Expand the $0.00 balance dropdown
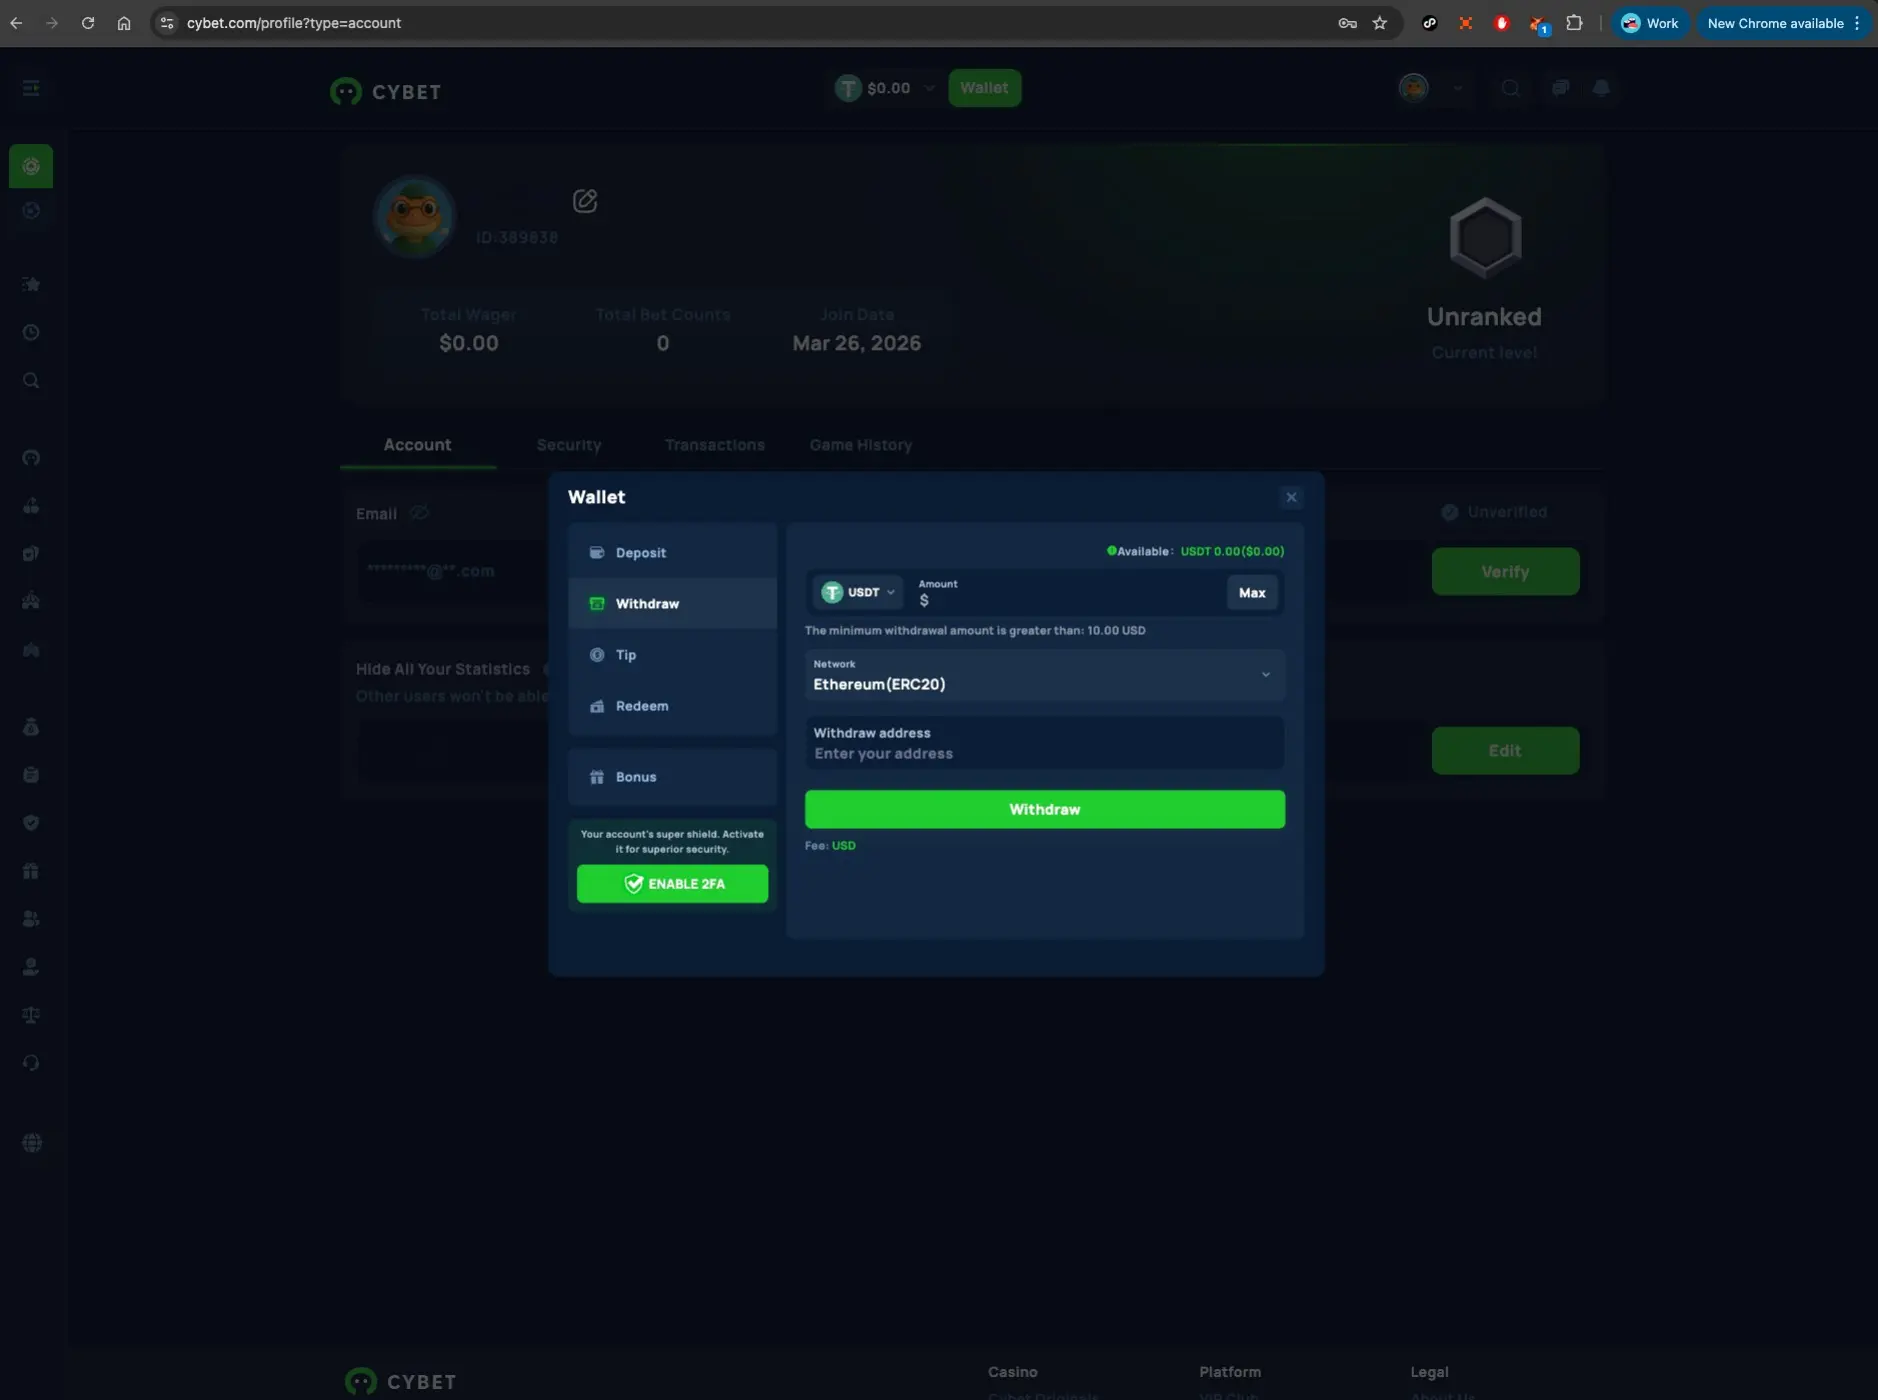Image resolution: width=1878 pixels, height=1400 pixels. pyautogui.click(x=929, y=88)
